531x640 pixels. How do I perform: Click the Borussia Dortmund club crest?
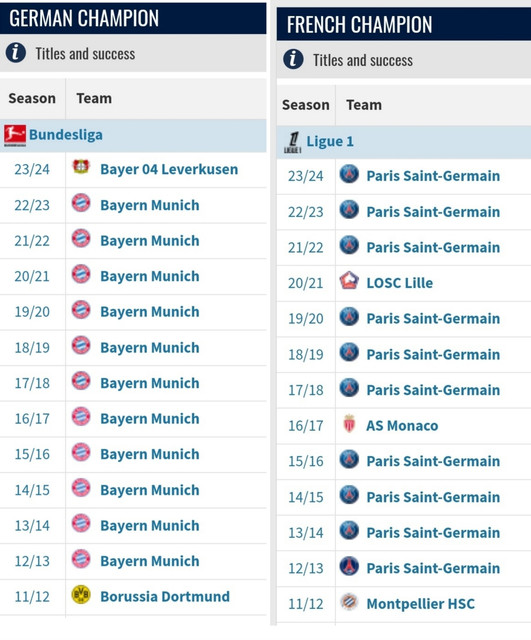pos(81,595)
